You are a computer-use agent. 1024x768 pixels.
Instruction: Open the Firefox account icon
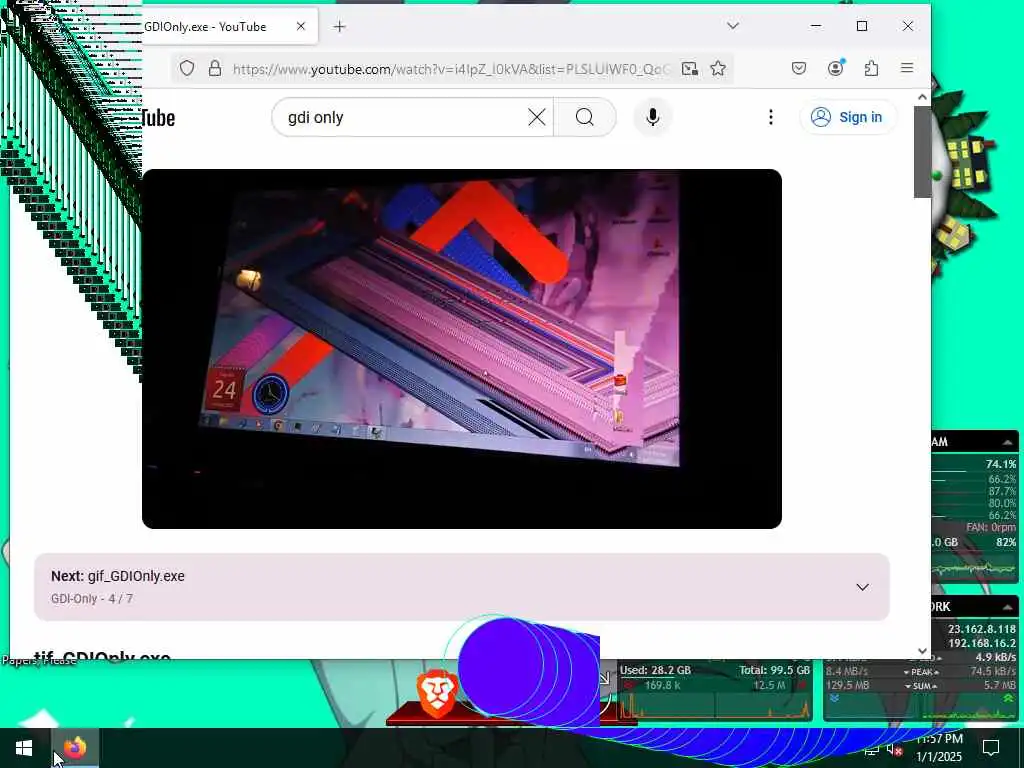point(835,68)
